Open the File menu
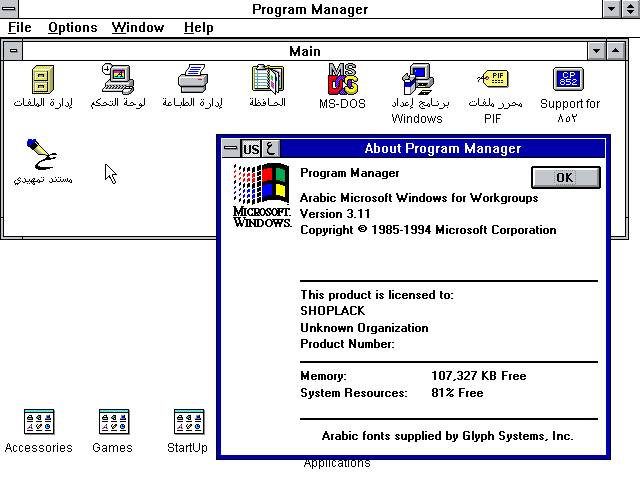The image size is (640, 480). [x=20, y=28]
